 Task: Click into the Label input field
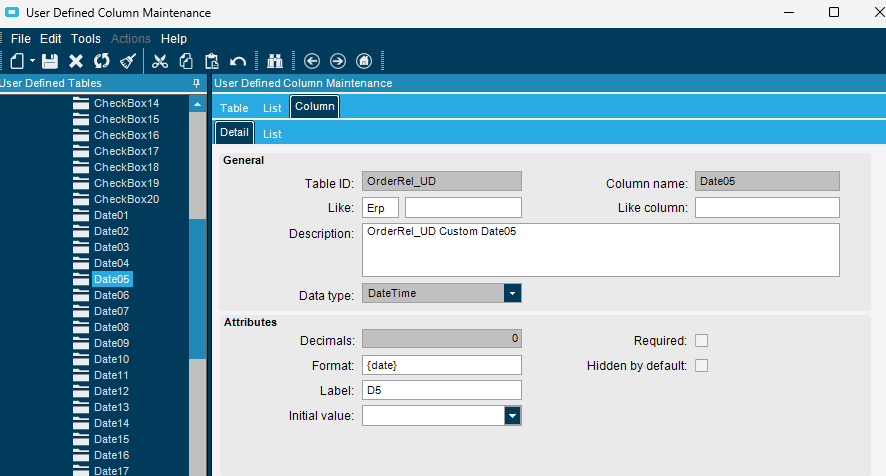pos(442,390)
